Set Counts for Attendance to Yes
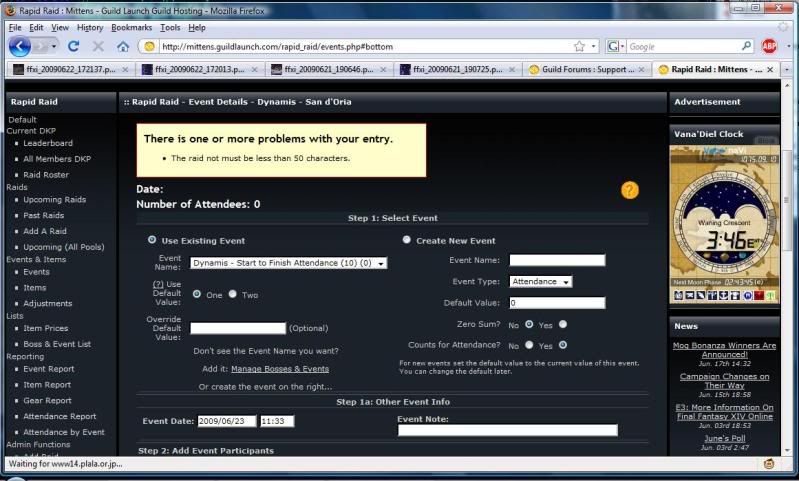This screenshot has width=799, height=481. pyautogui.click(x=563, y=345)
